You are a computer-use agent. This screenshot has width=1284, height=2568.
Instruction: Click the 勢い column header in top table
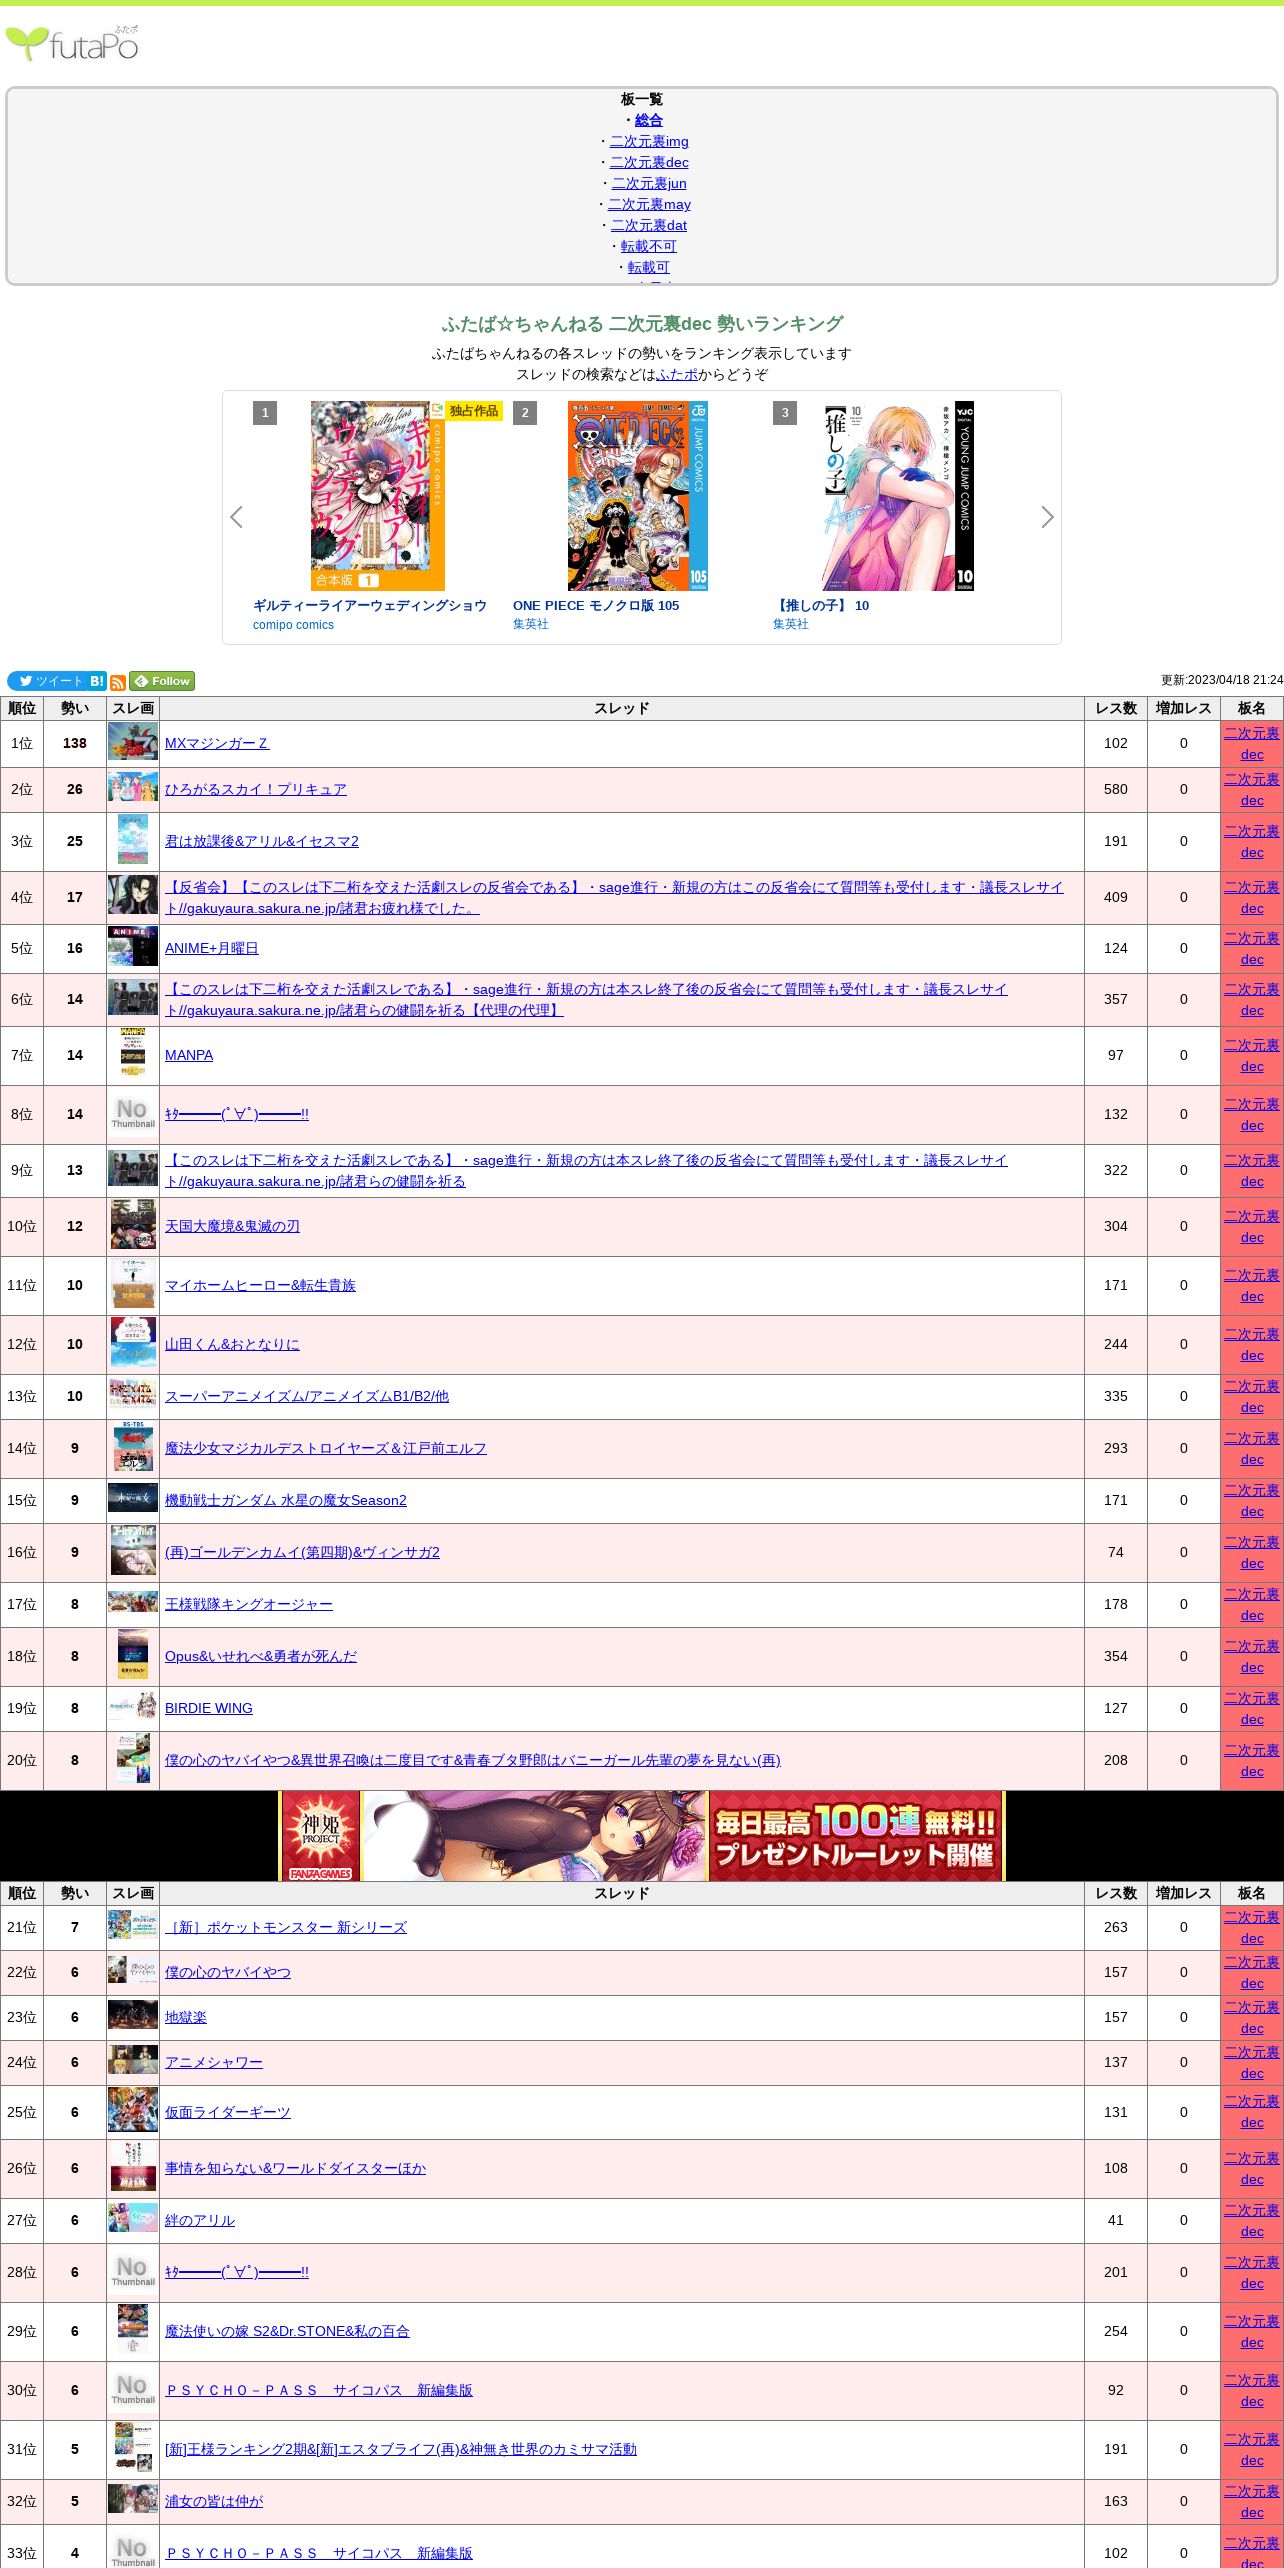point(75,708)
